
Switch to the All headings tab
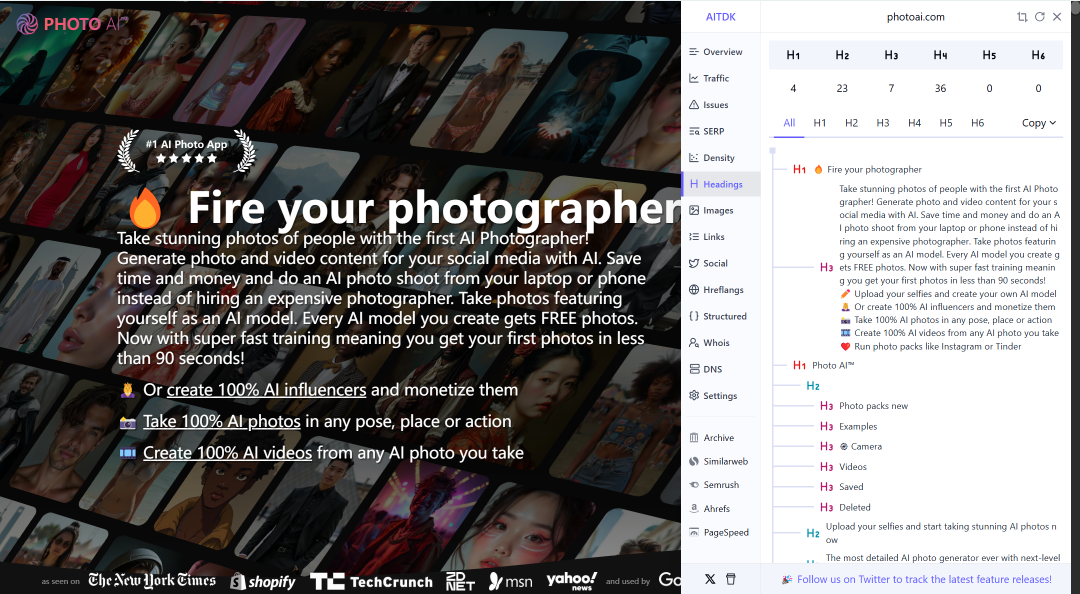pyautogui.click(x=789, y=123)
